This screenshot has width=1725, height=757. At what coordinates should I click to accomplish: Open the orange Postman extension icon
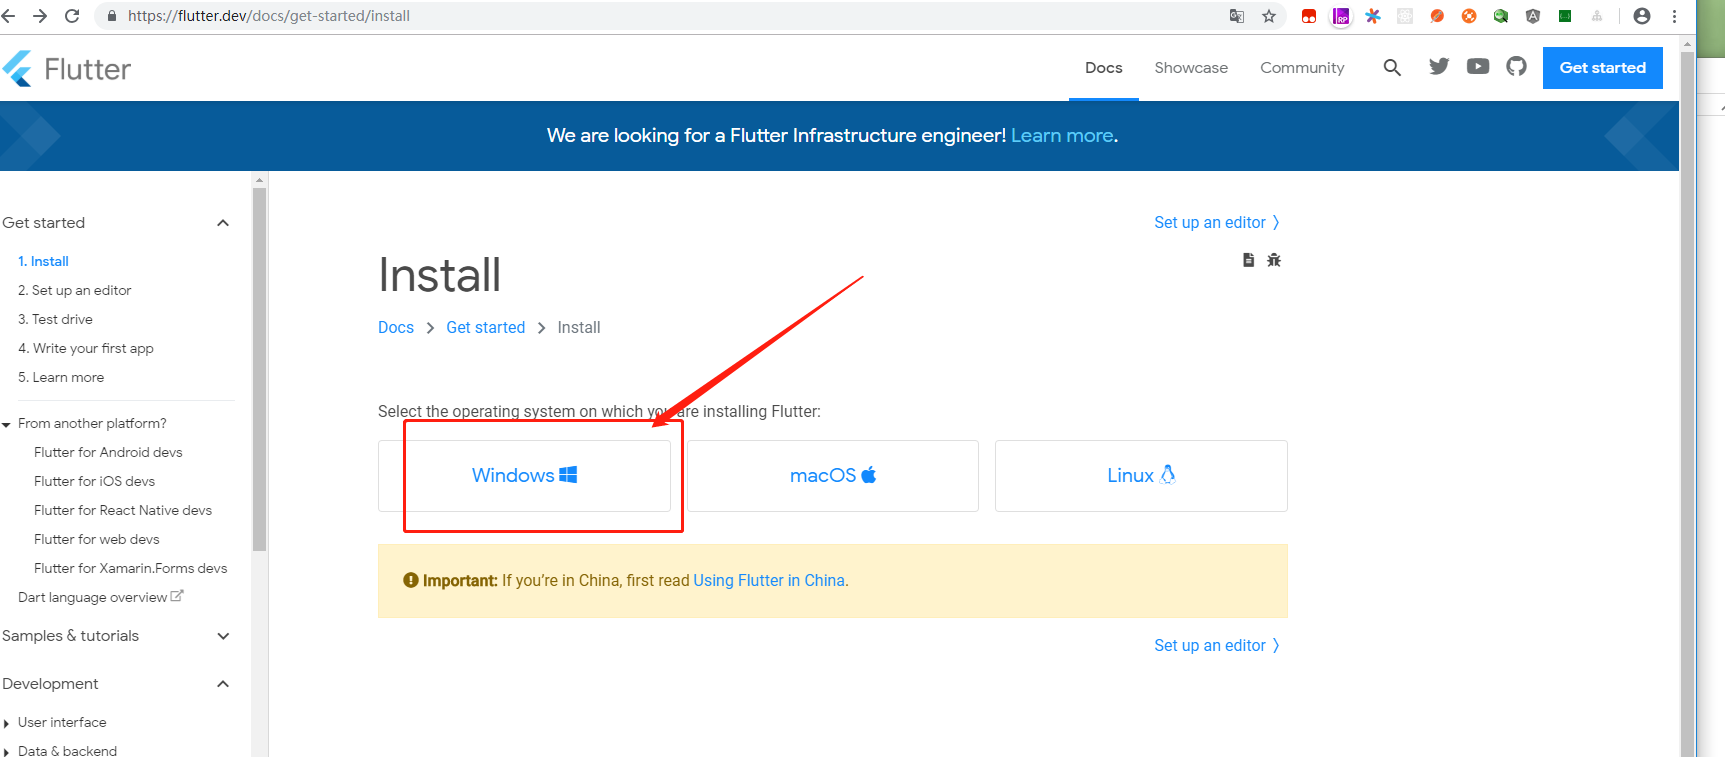pos(1437,16)
